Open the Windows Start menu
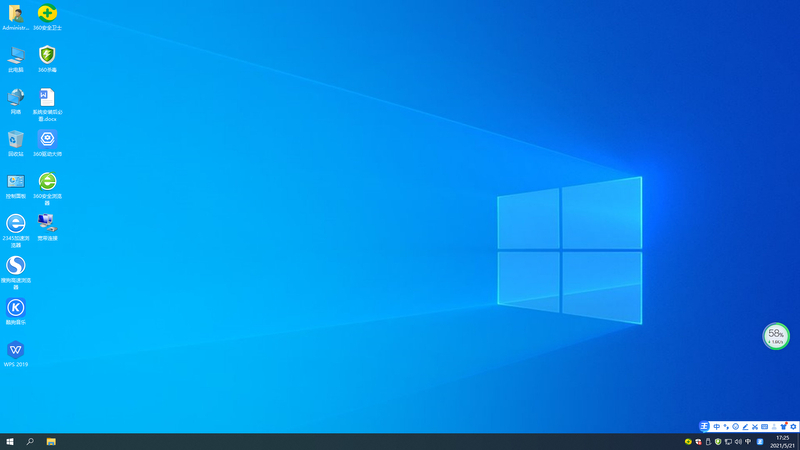This screenshot has width=800, height=450. pos(10,442)
